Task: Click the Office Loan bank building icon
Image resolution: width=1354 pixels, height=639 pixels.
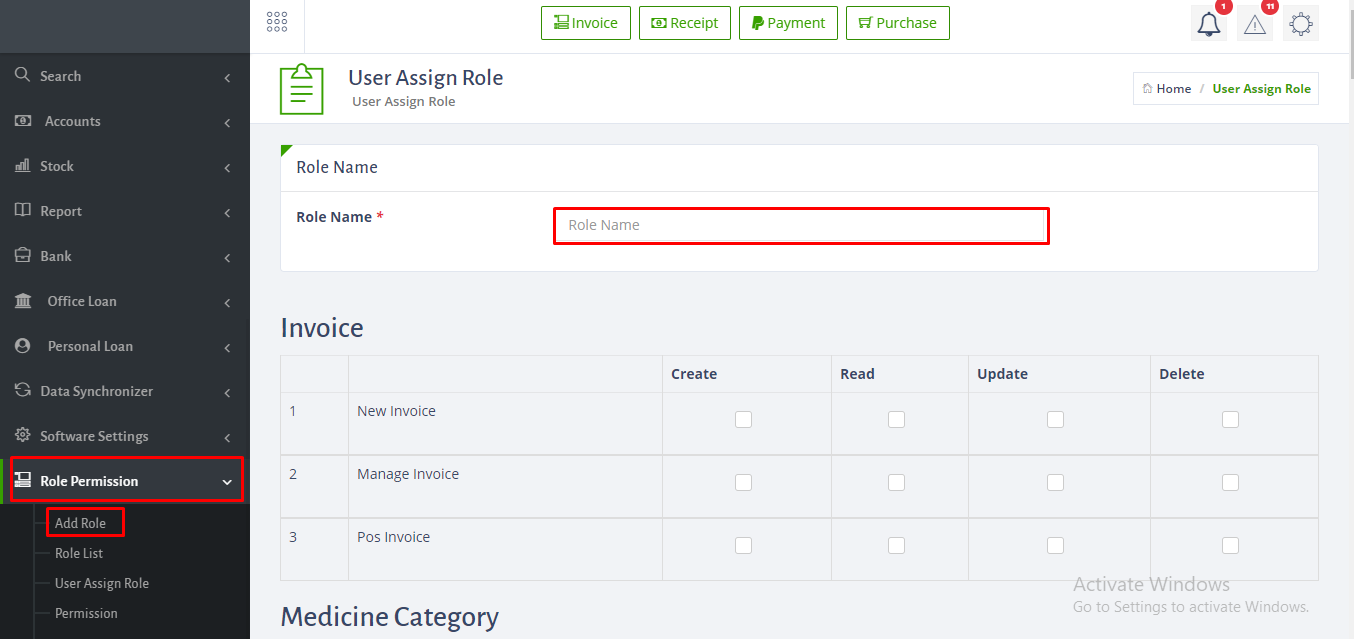Action: 23,301
